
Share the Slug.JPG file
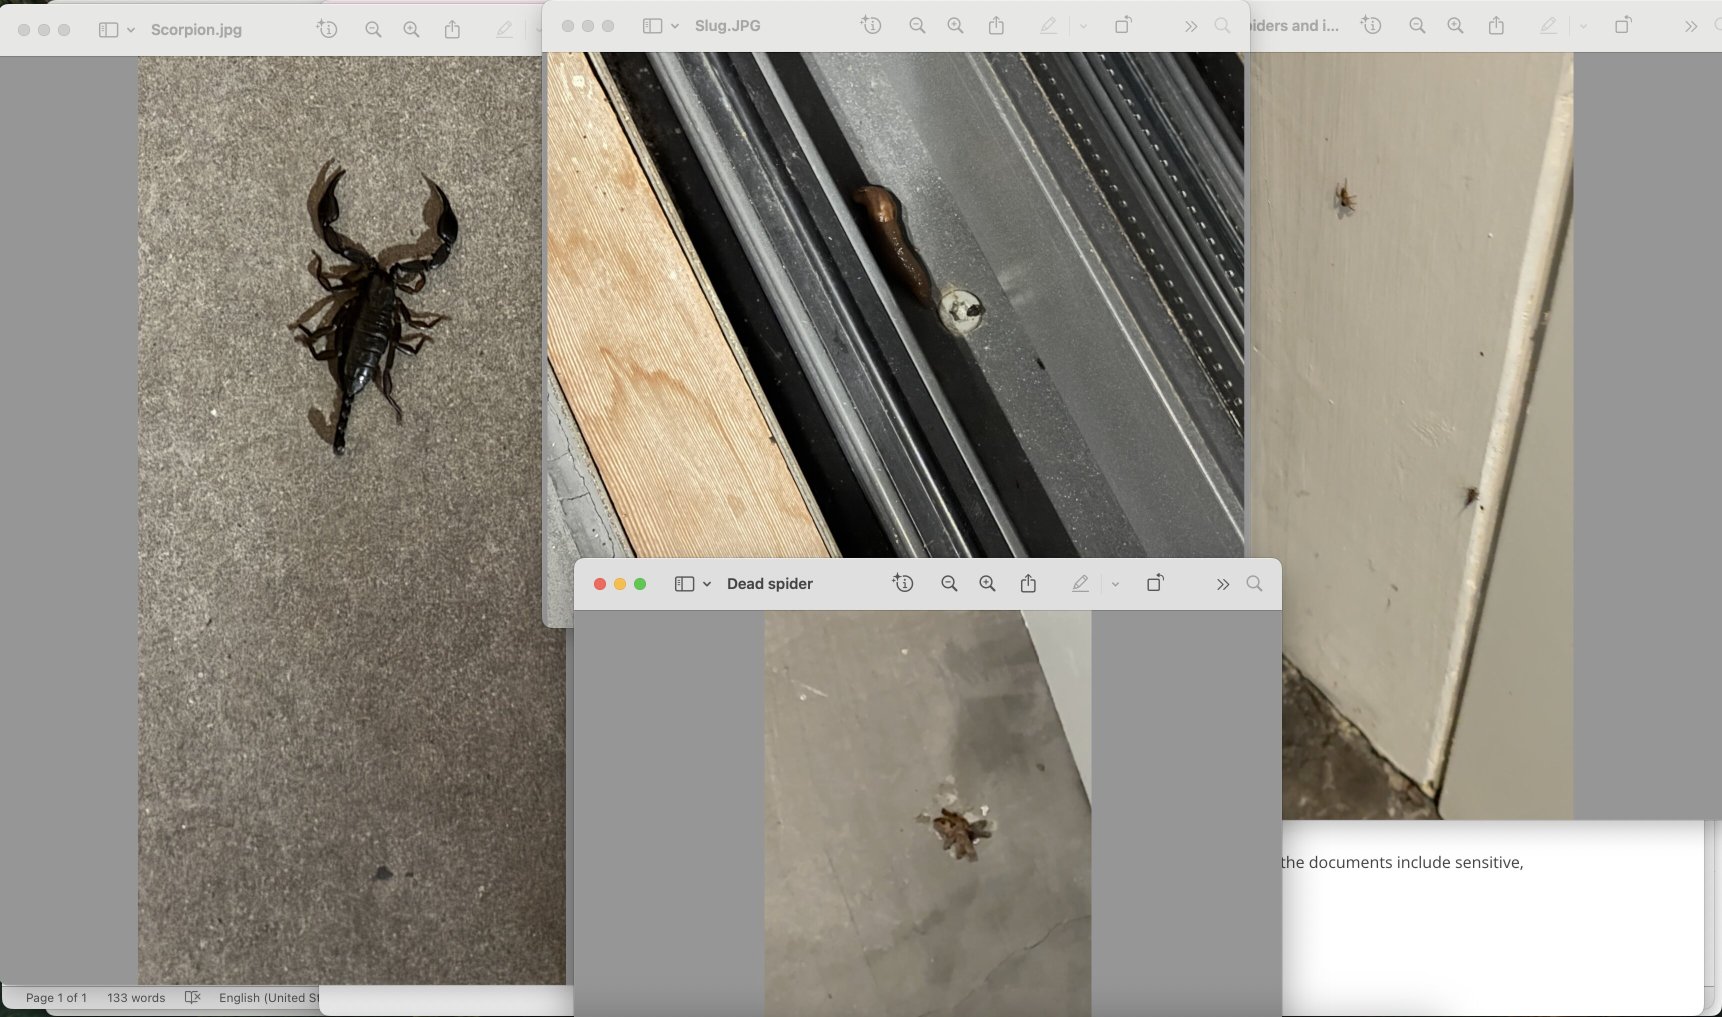tap(996, 26)
